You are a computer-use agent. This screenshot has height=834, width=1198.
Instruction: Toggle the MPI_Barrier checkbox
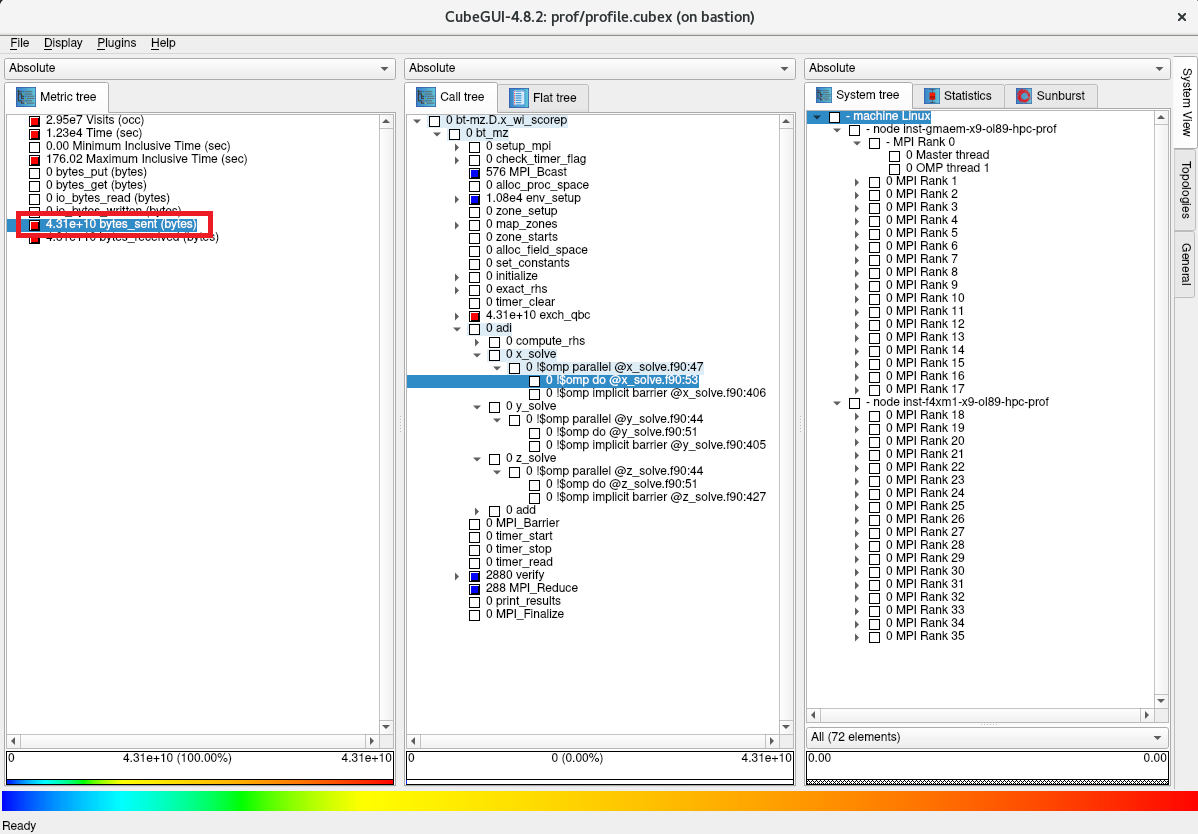(x=475, y=524)
